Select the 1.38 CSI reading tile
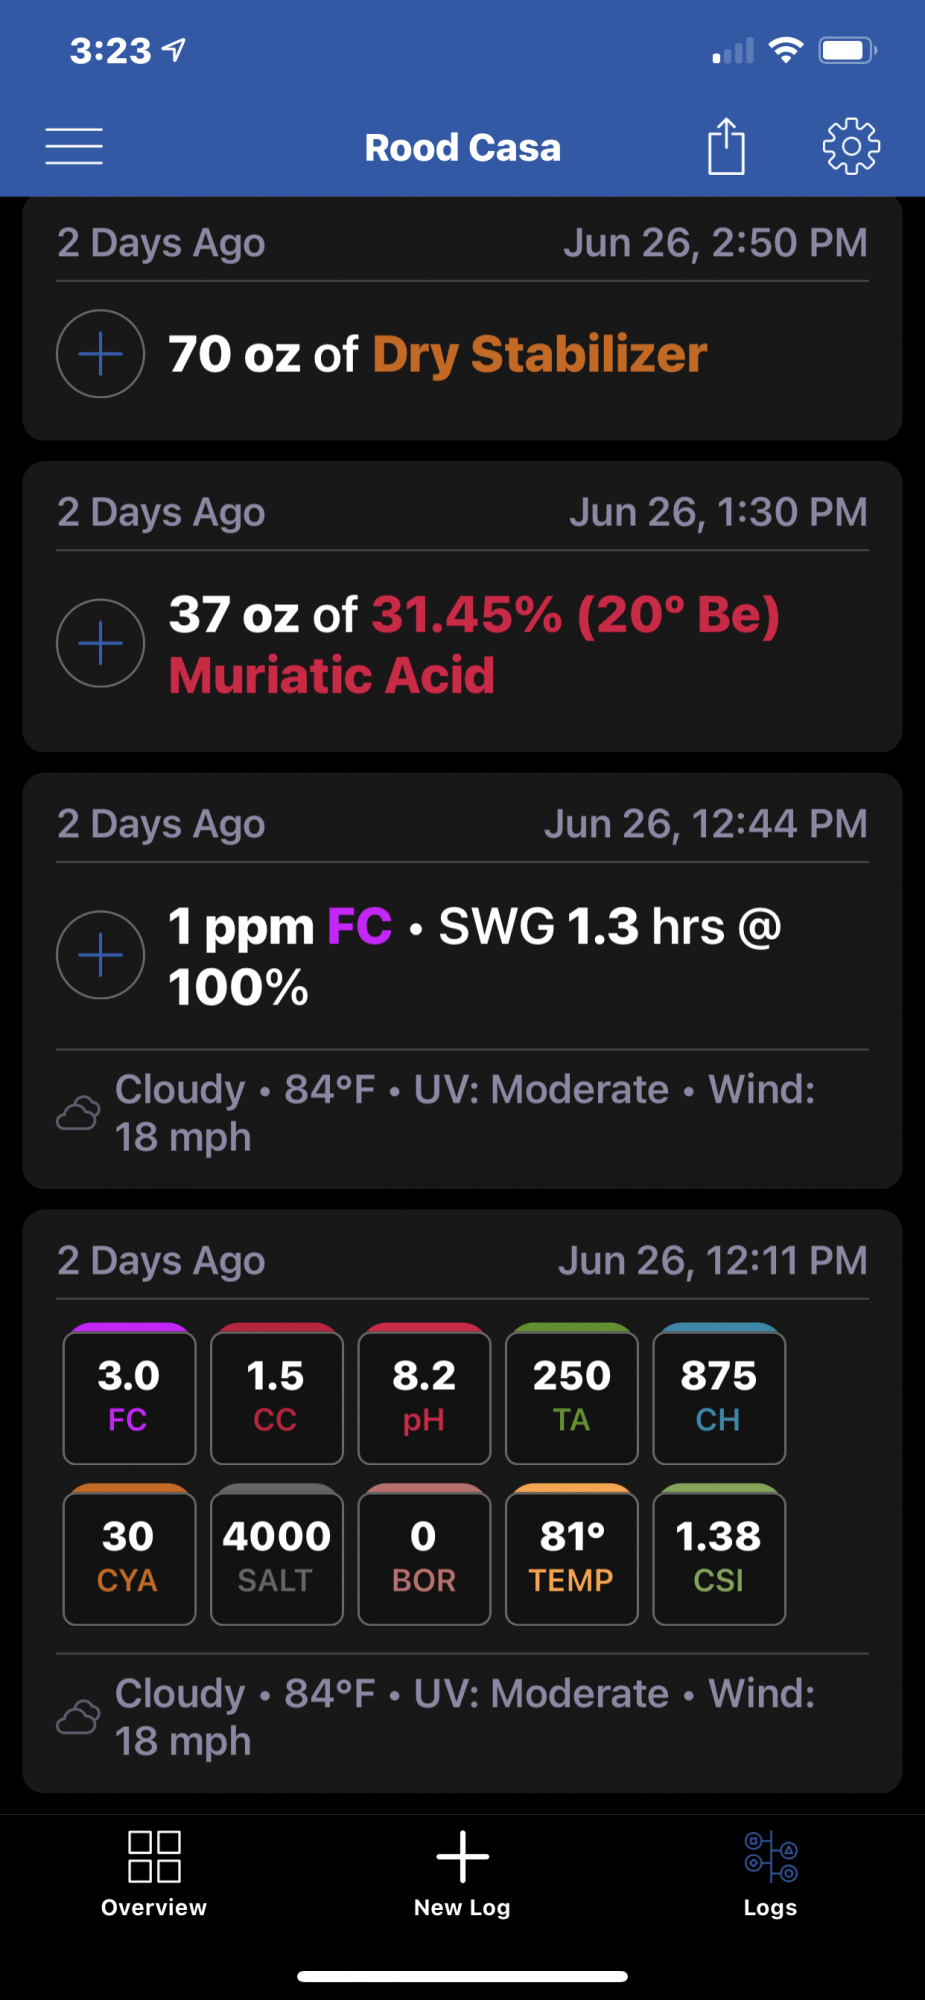This screenshot has height=2000, width=925. [x=719, y=1555]
